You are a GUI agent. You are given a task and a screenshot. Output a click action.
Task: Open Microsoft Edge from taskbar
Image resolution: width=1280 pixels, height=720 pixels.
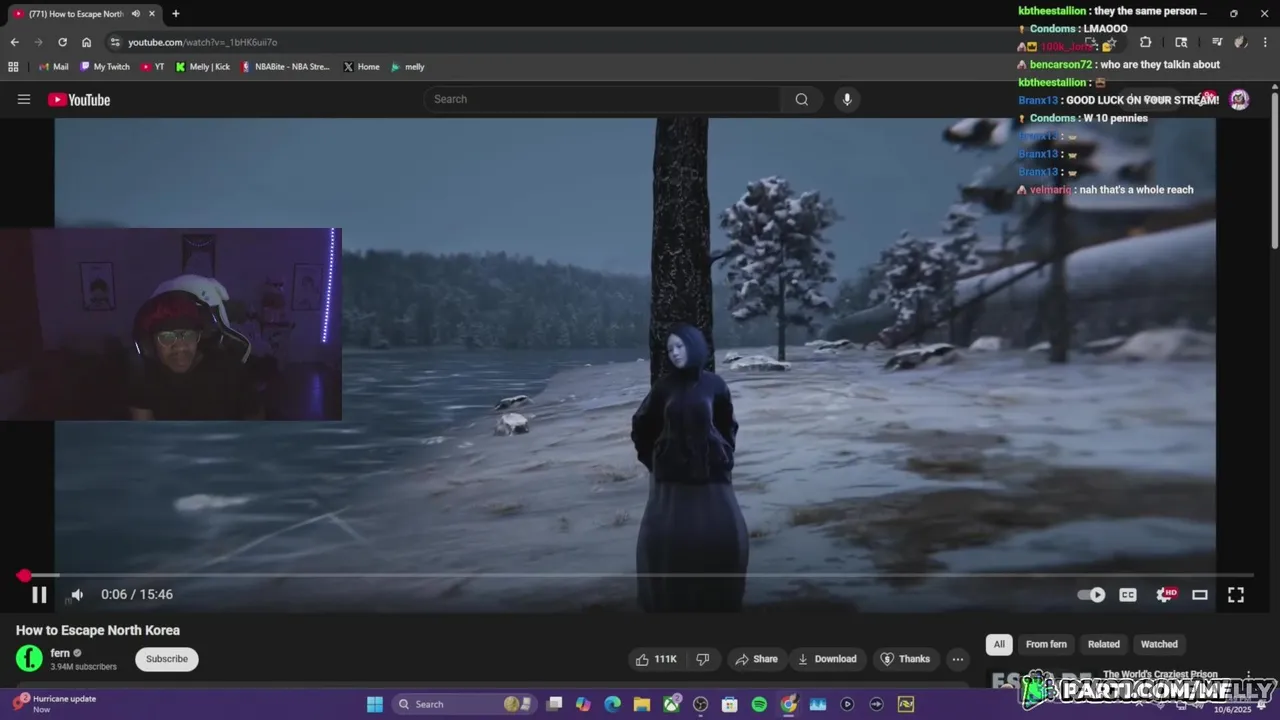(x=612, y=704)
